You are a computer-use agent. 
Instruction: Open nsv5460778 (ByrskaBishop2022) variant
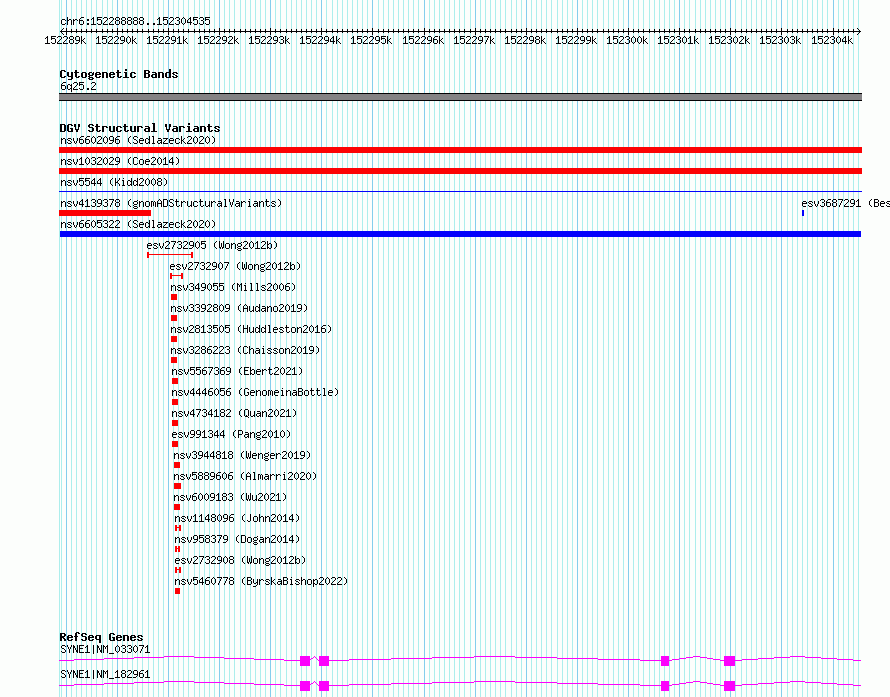point(261,581)
